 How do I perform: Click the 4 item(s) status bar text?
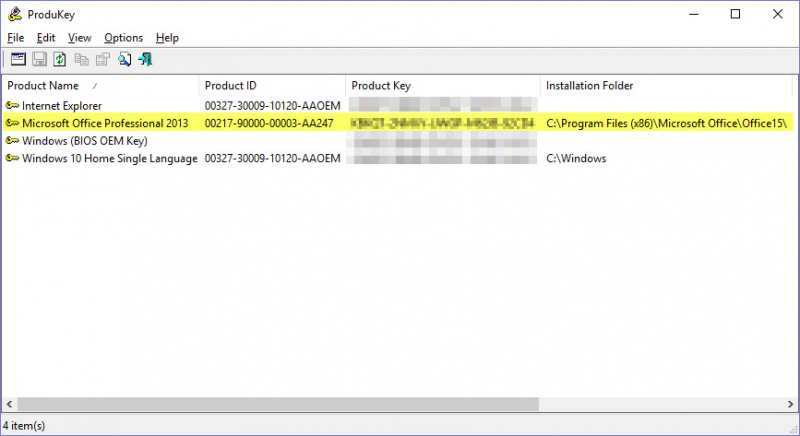tap(24, 425)
